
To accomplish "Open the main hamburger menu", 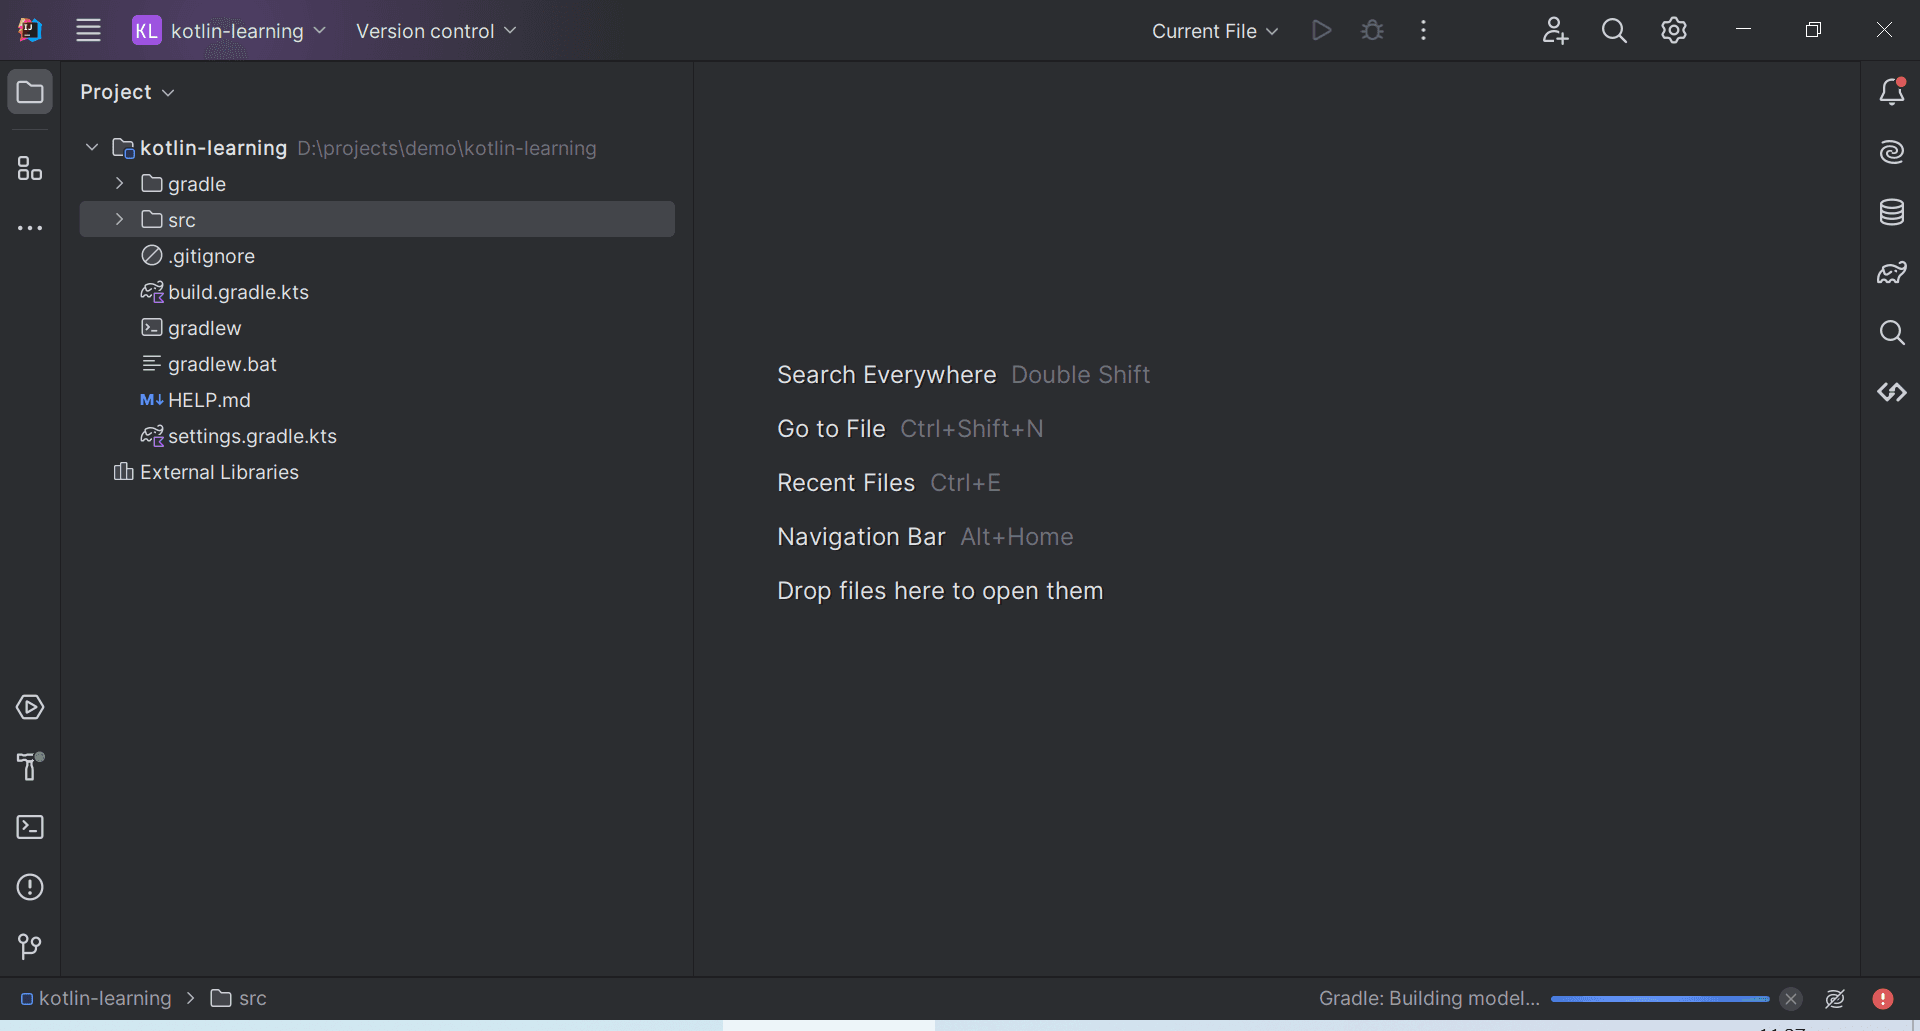I will 89,31.
